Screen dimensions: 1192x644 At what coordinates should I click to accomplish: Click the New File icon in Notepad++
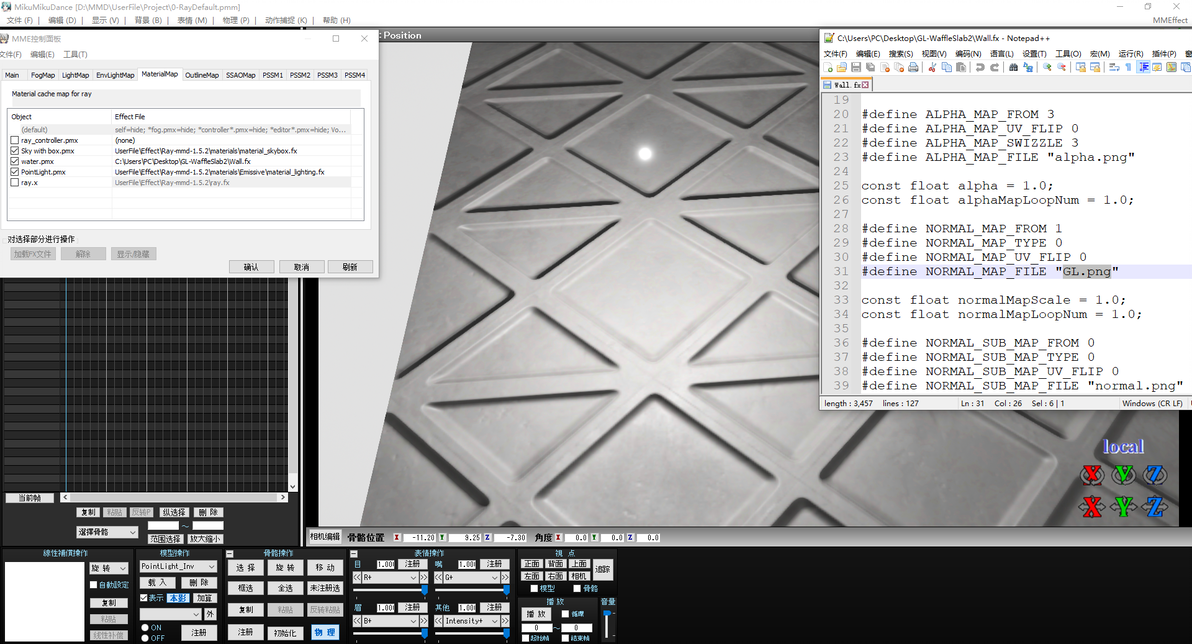[x=828, y=67]
